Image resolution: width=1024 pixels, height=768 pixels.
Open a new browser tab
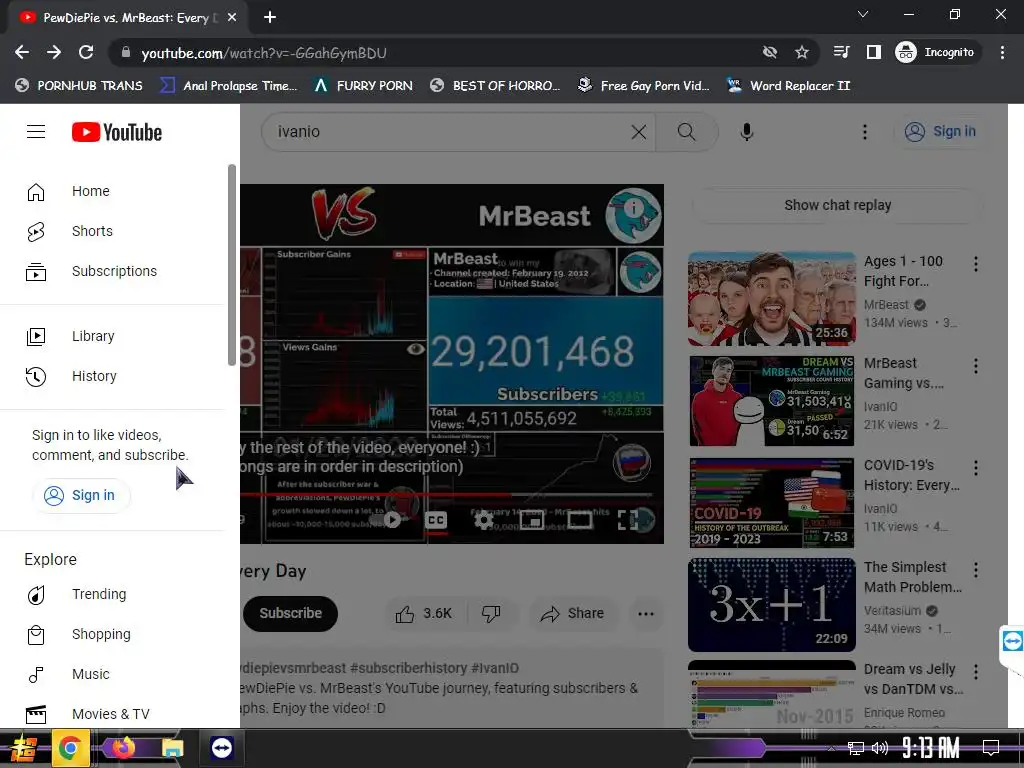270,17
